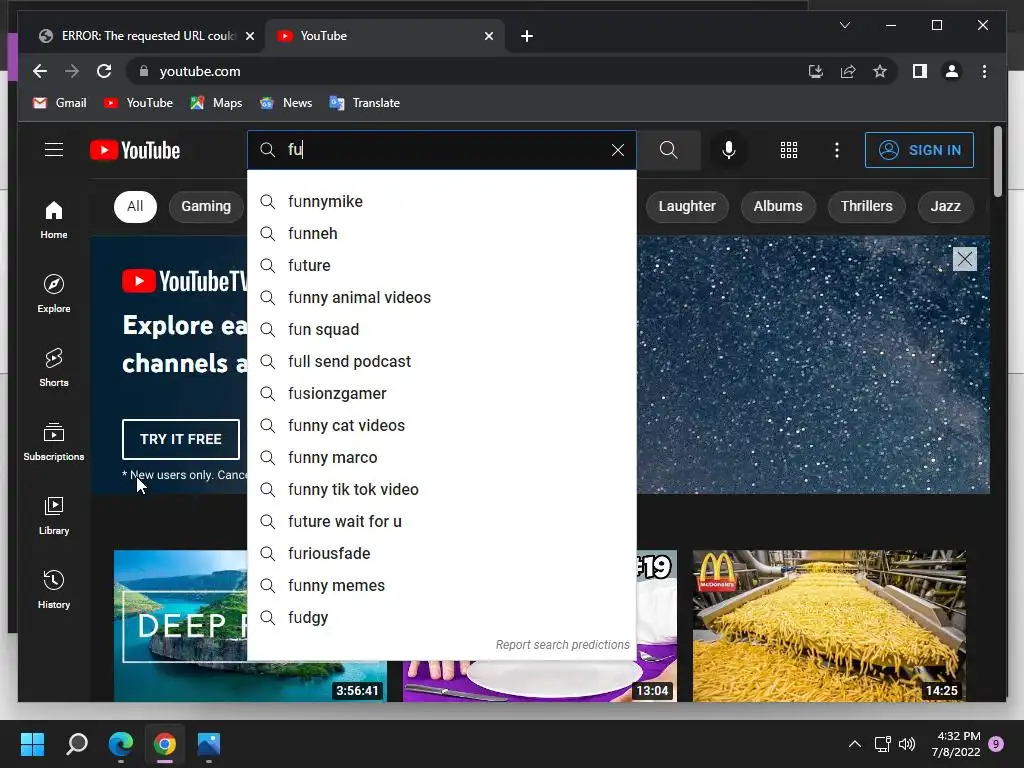Open Windows Start menu
Viewport: 1024px width, 768px height.
pos(33,744)
